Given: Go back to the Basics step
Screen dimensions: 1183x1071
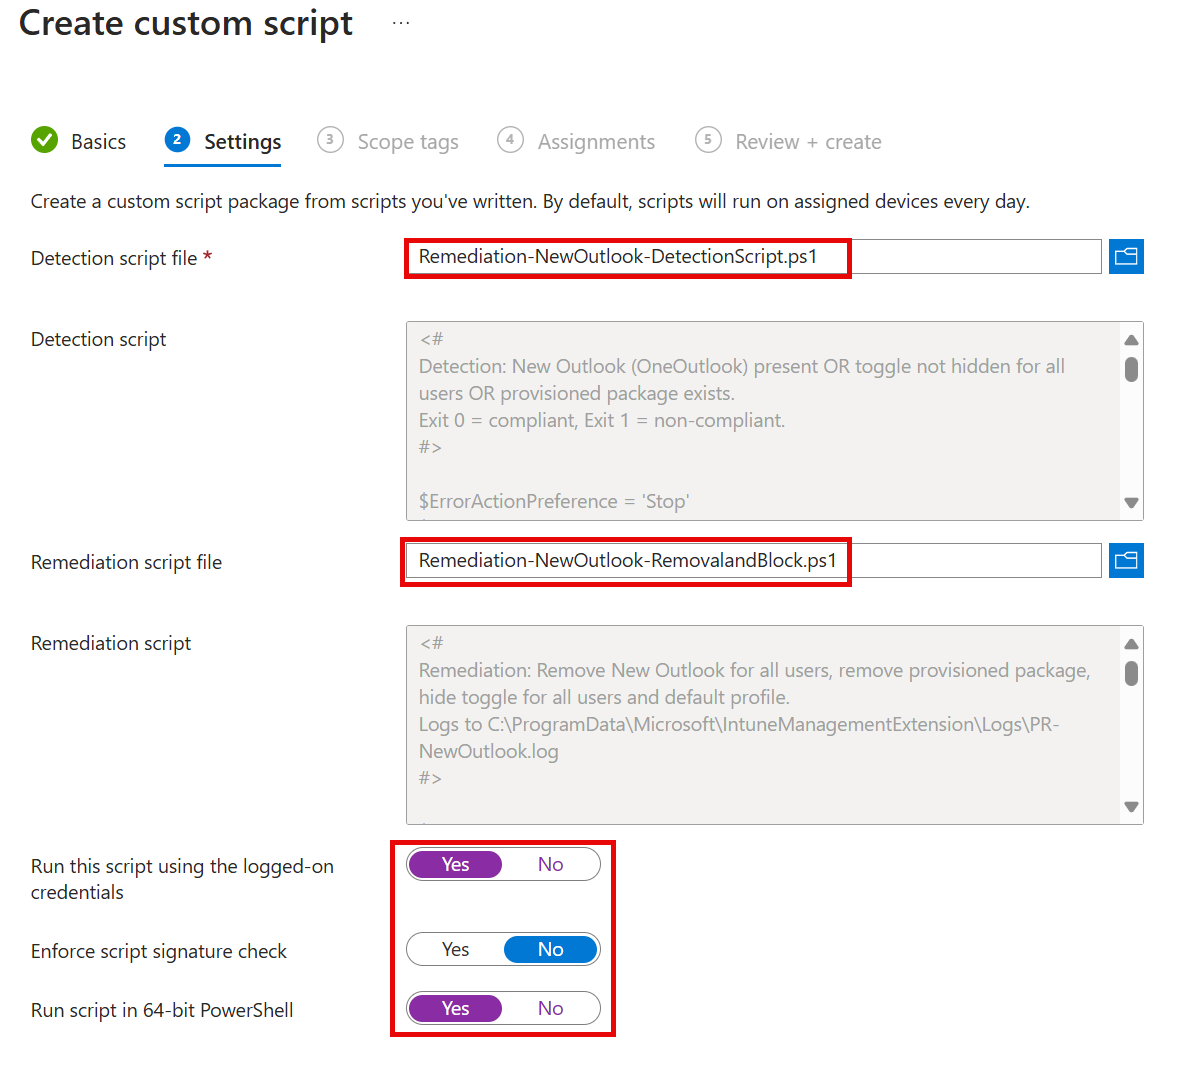Looking at the screenshot, I should (98, 141).
